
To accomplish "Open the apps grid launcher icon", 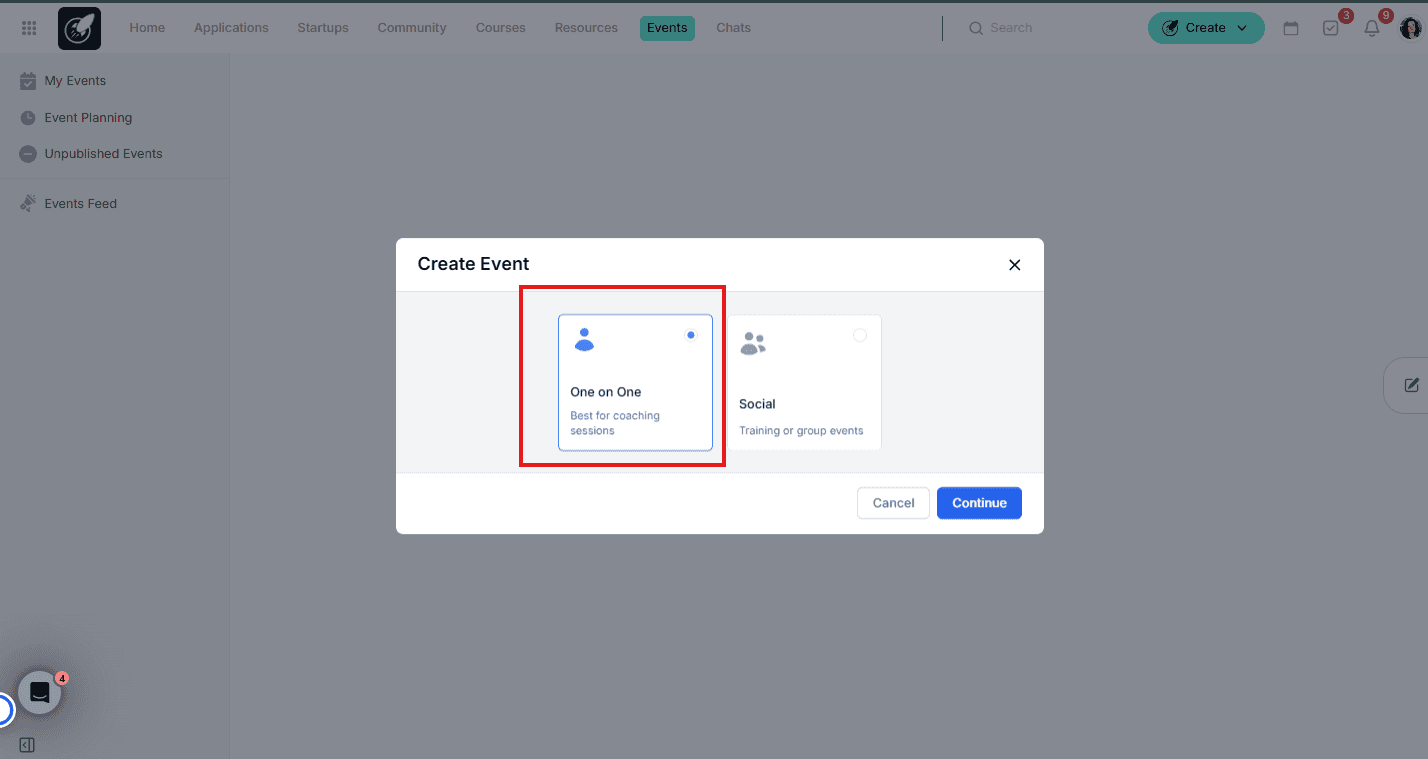I will point(29,28).
